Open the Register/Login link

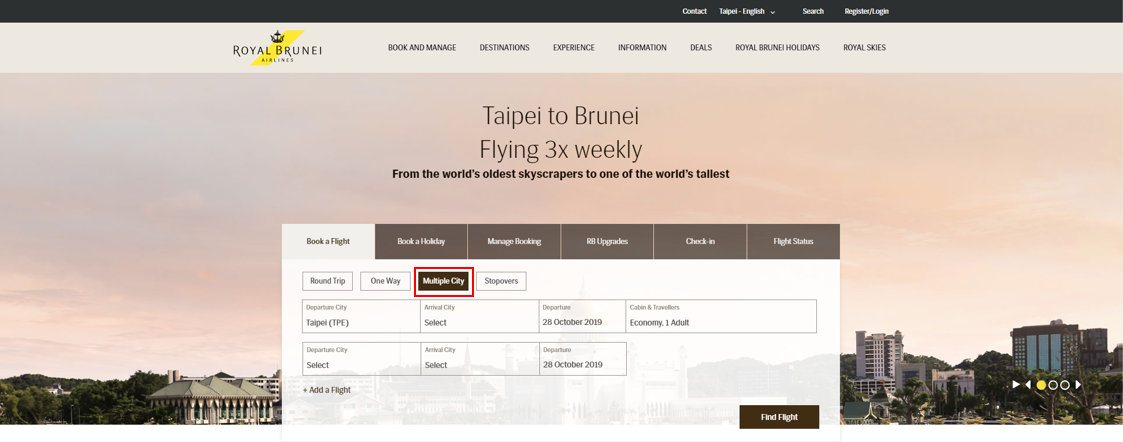(866, 11)
